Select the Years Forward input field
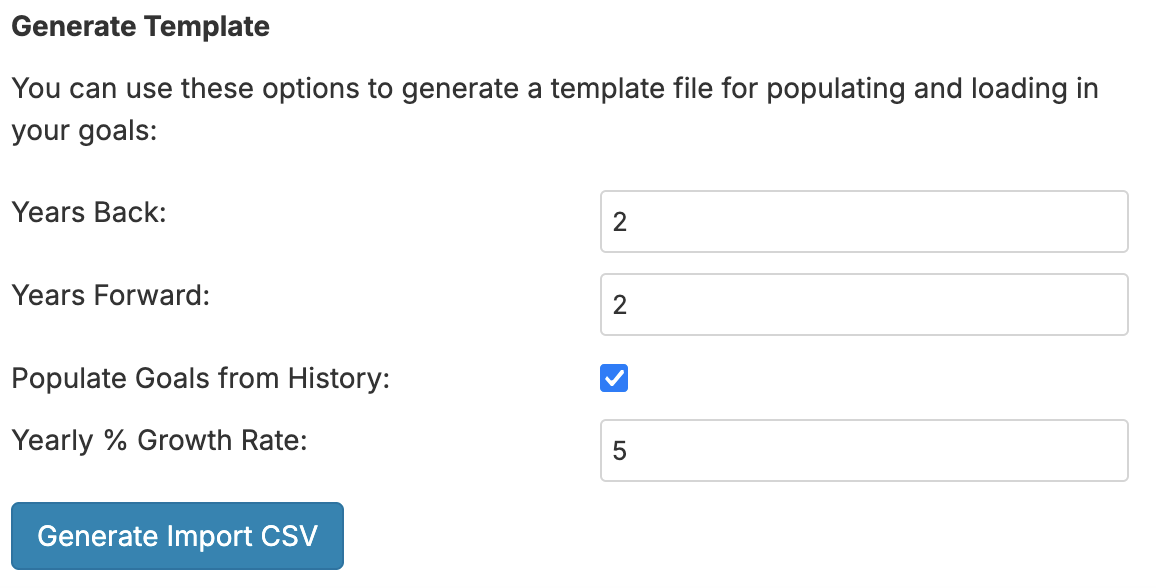Screen dimensions: 1156x588 tap(864, 304)
